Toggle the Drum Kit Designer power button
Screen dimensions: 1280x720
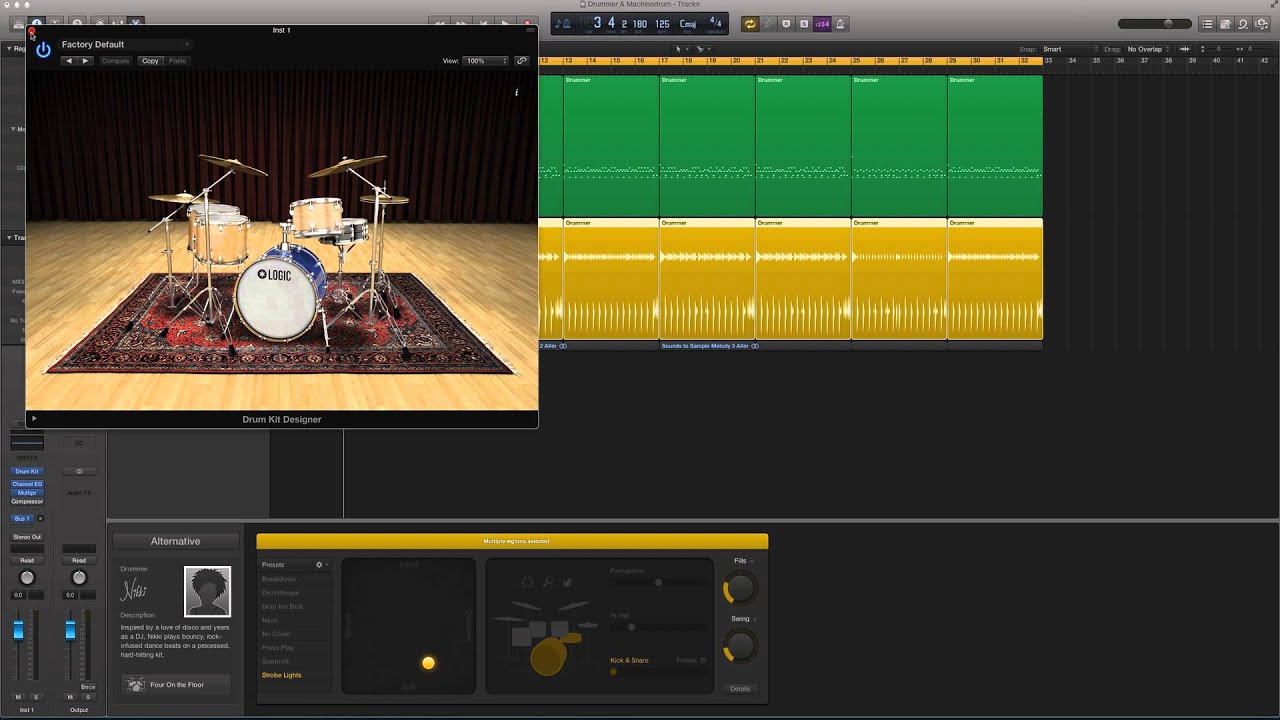click(43, 49)
